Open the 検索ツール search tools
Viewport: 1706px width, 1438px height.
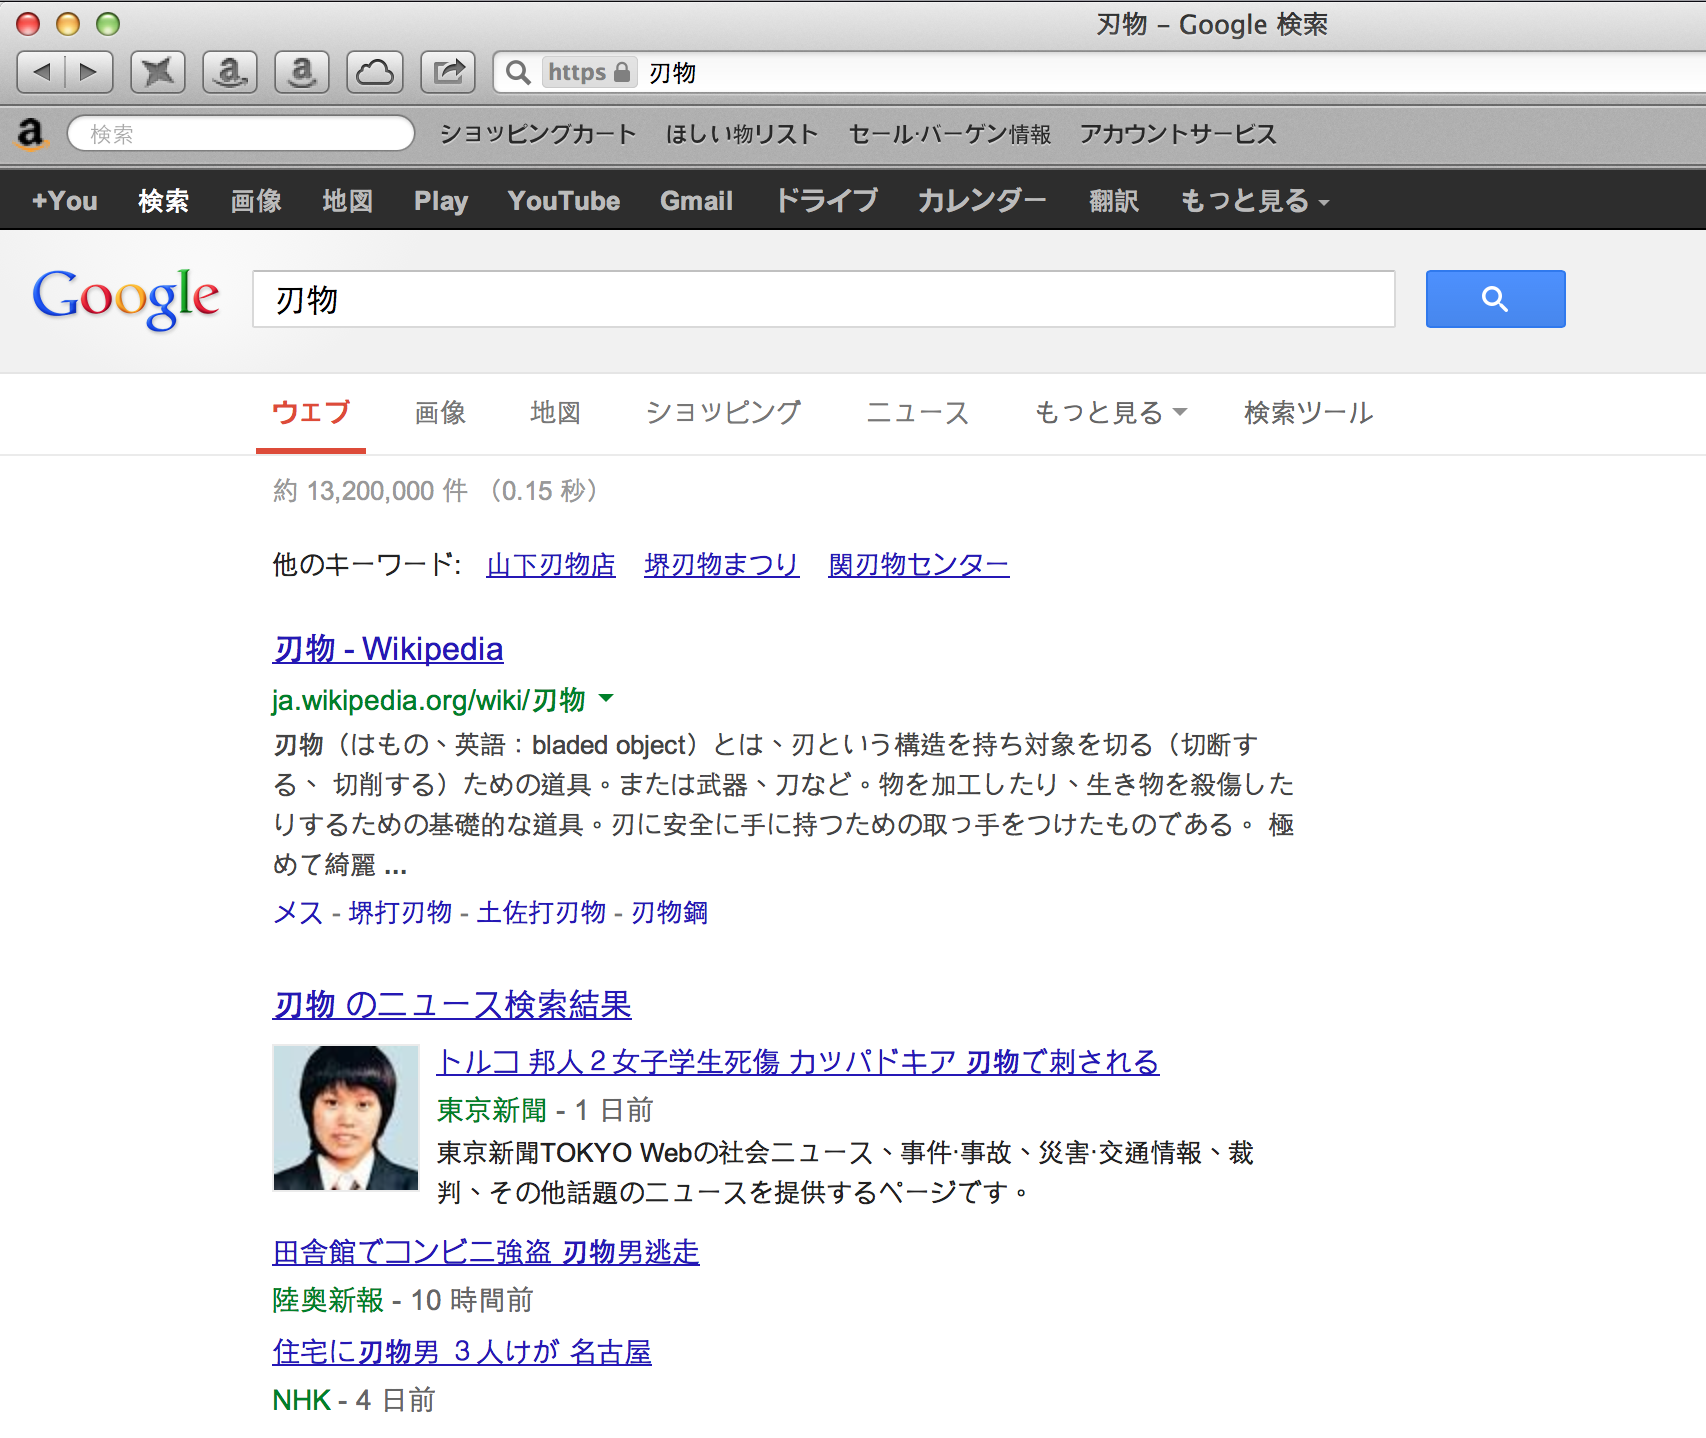(1309, 412)
